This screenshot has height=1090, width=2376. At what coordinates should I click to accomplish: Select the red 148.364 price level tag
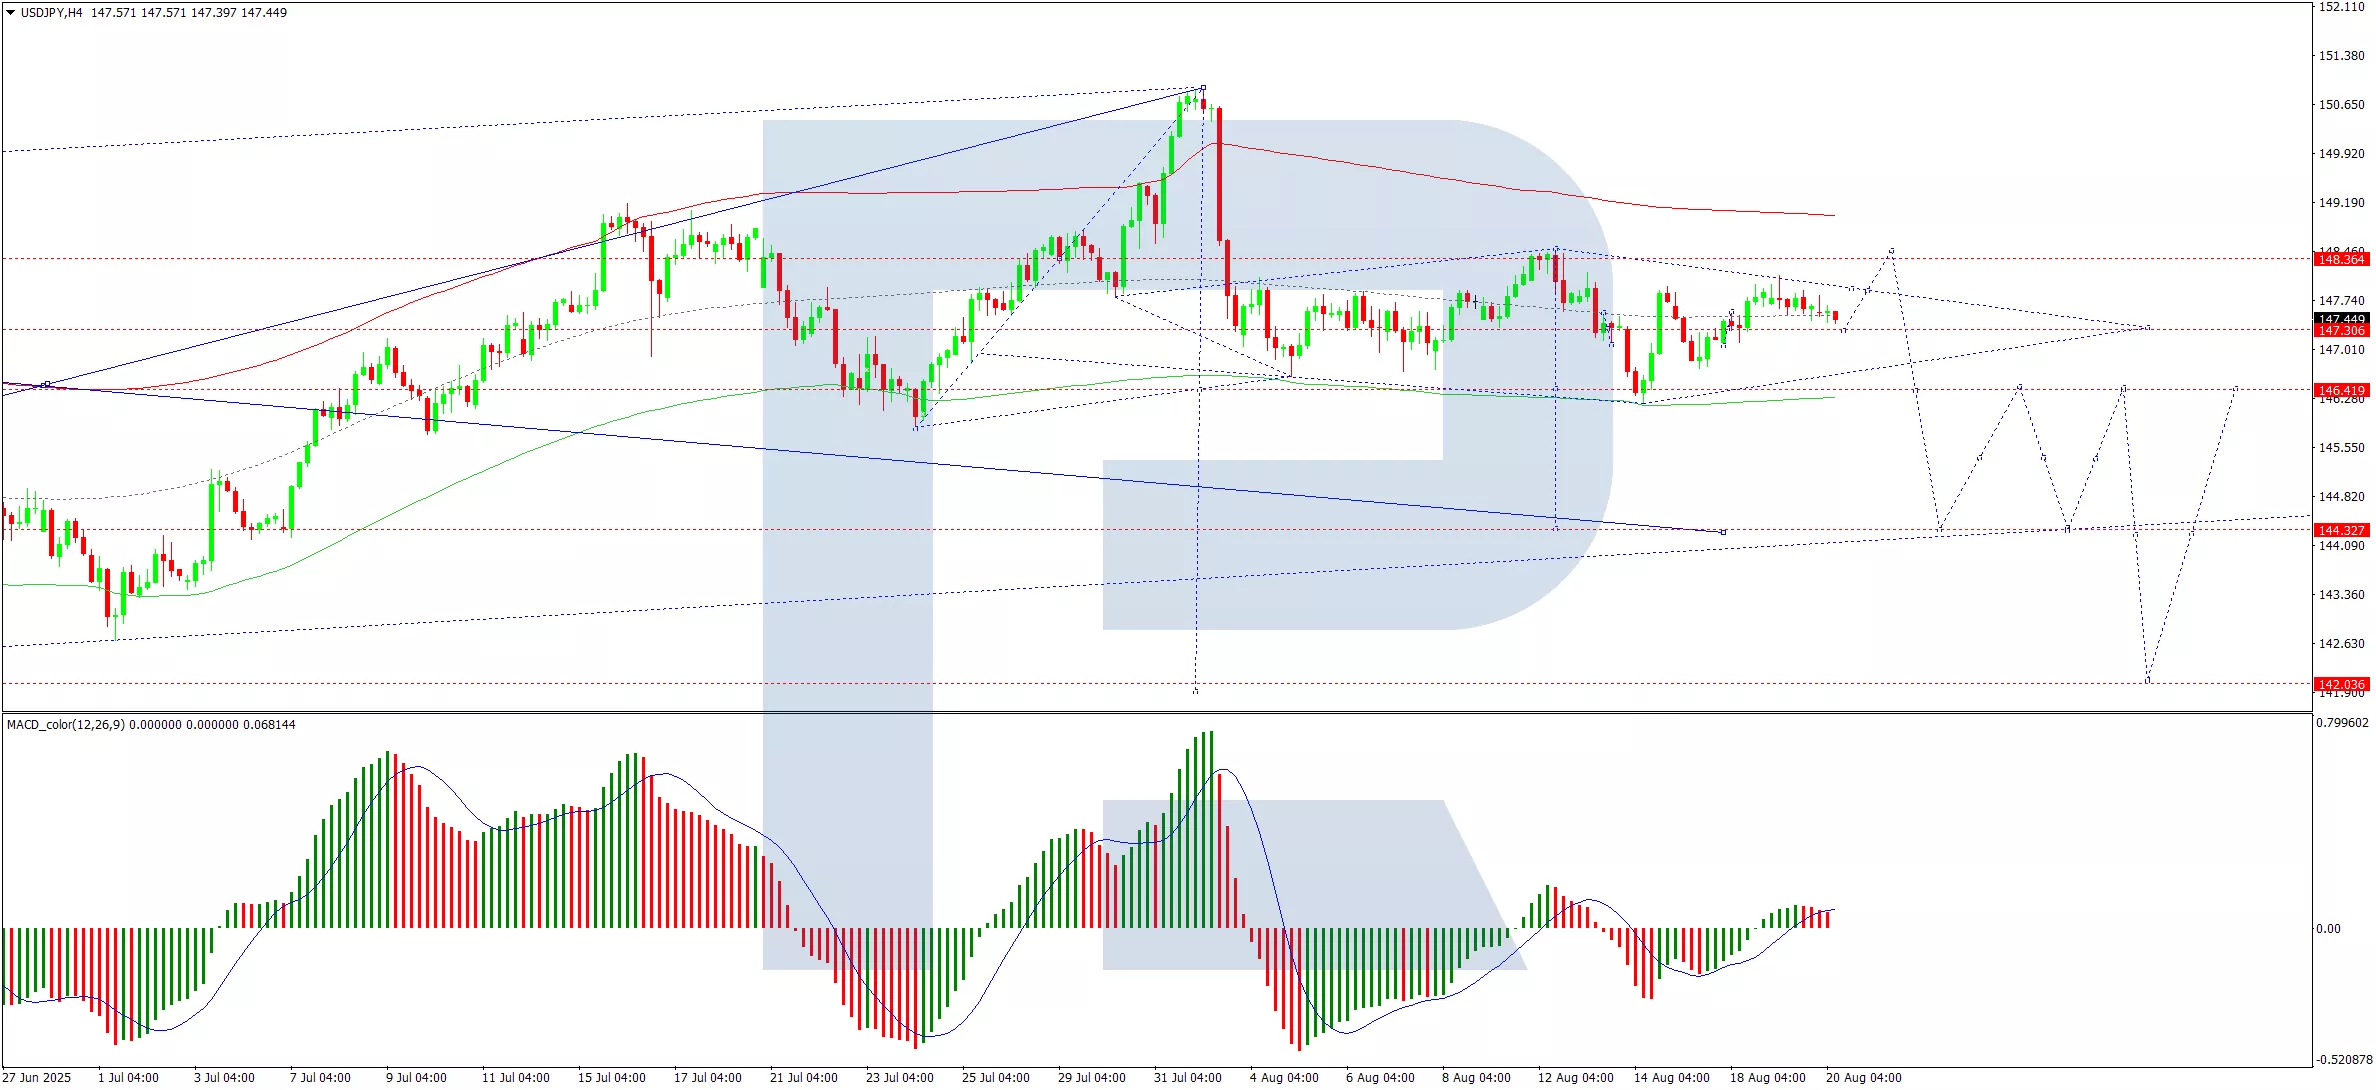point(2341,260)
